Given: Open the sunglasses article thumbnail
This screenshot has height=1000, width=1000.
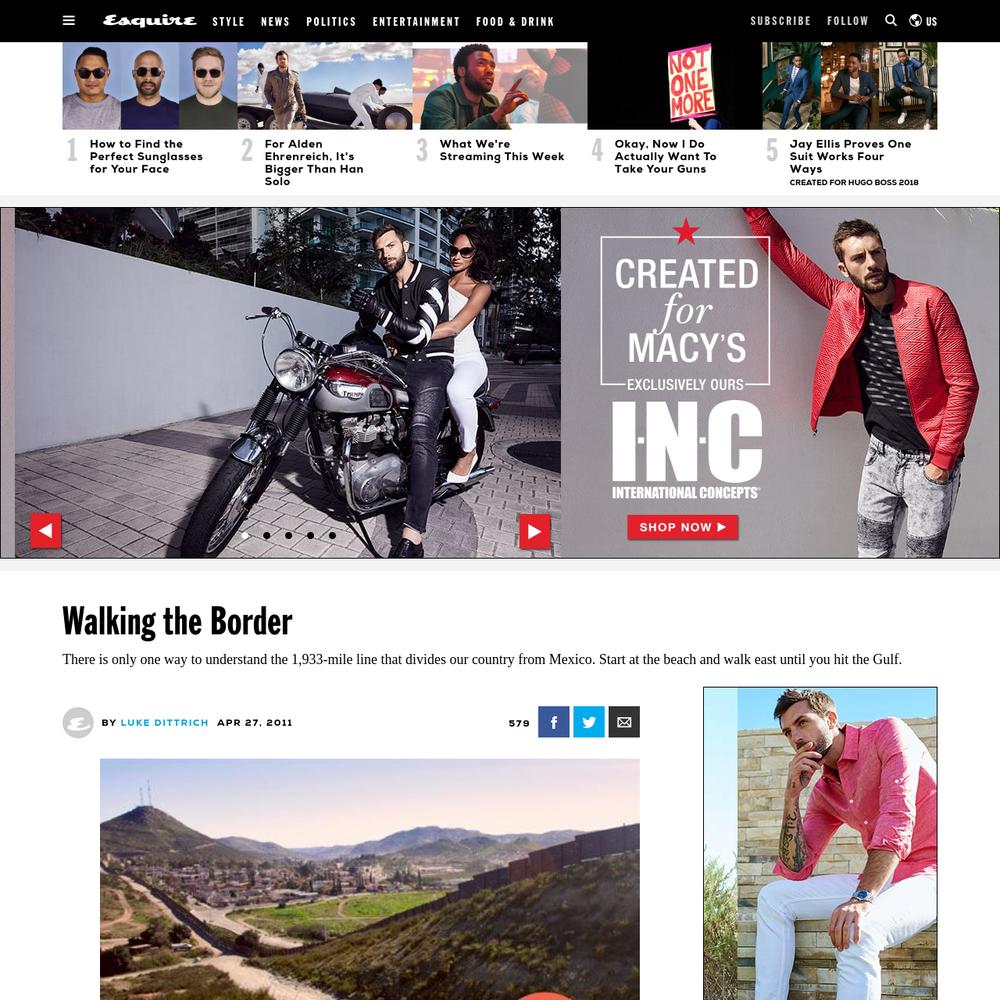Looking at the screenshot, I should coord(150,86).
